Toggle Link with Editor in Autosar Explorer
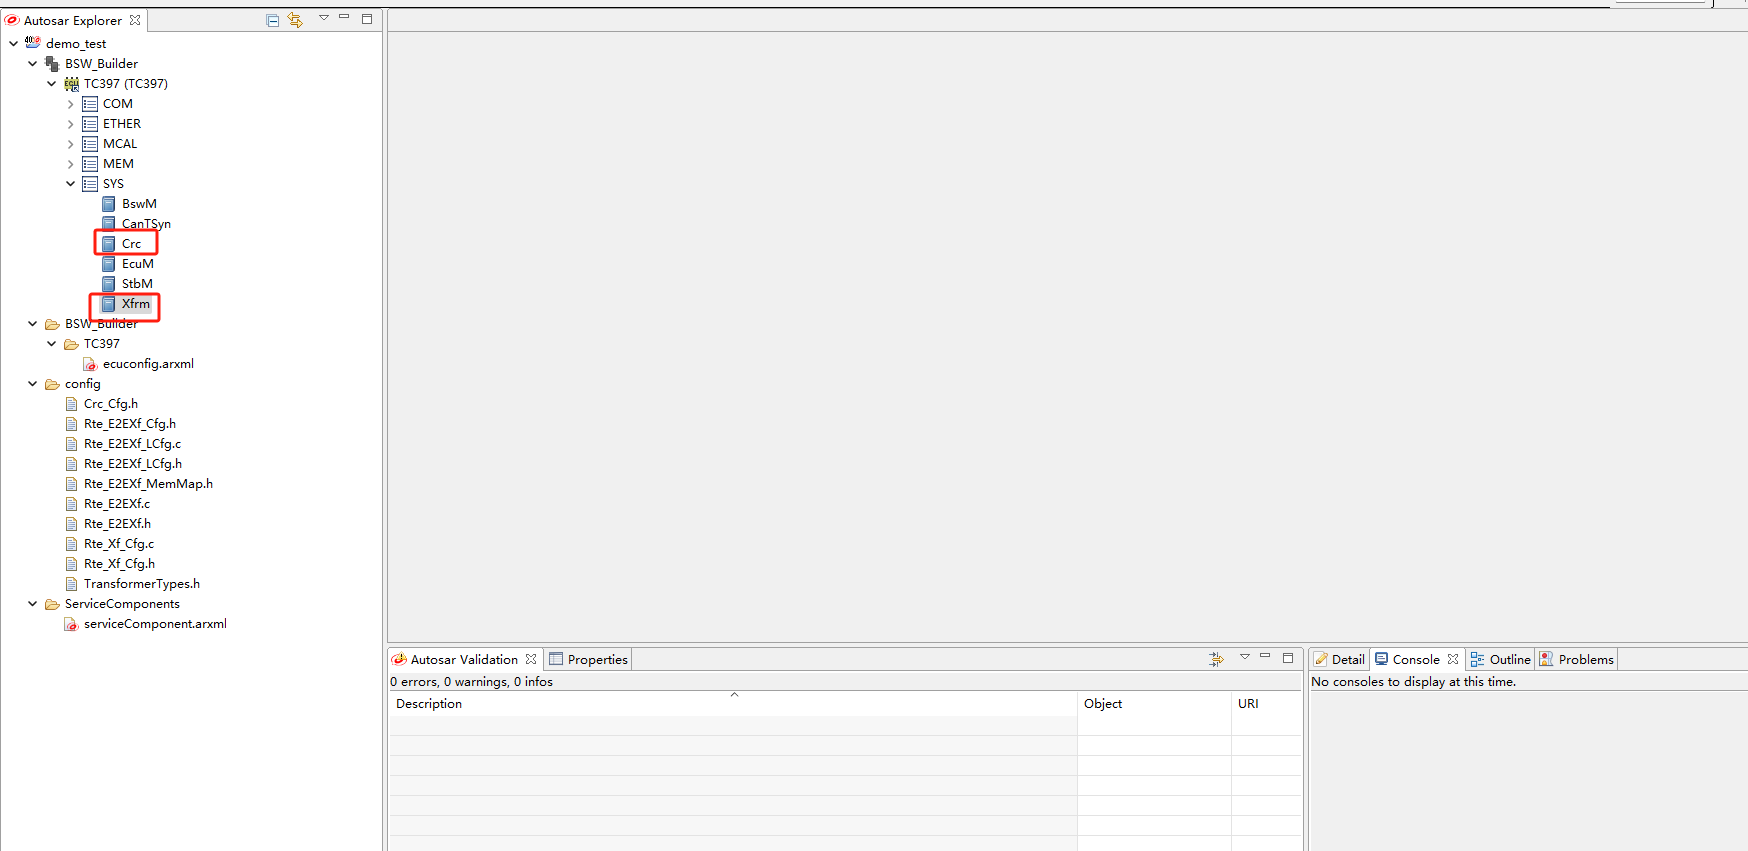Image resolution: width=1748 pixels, height=851 pixels. click(295, 20)
